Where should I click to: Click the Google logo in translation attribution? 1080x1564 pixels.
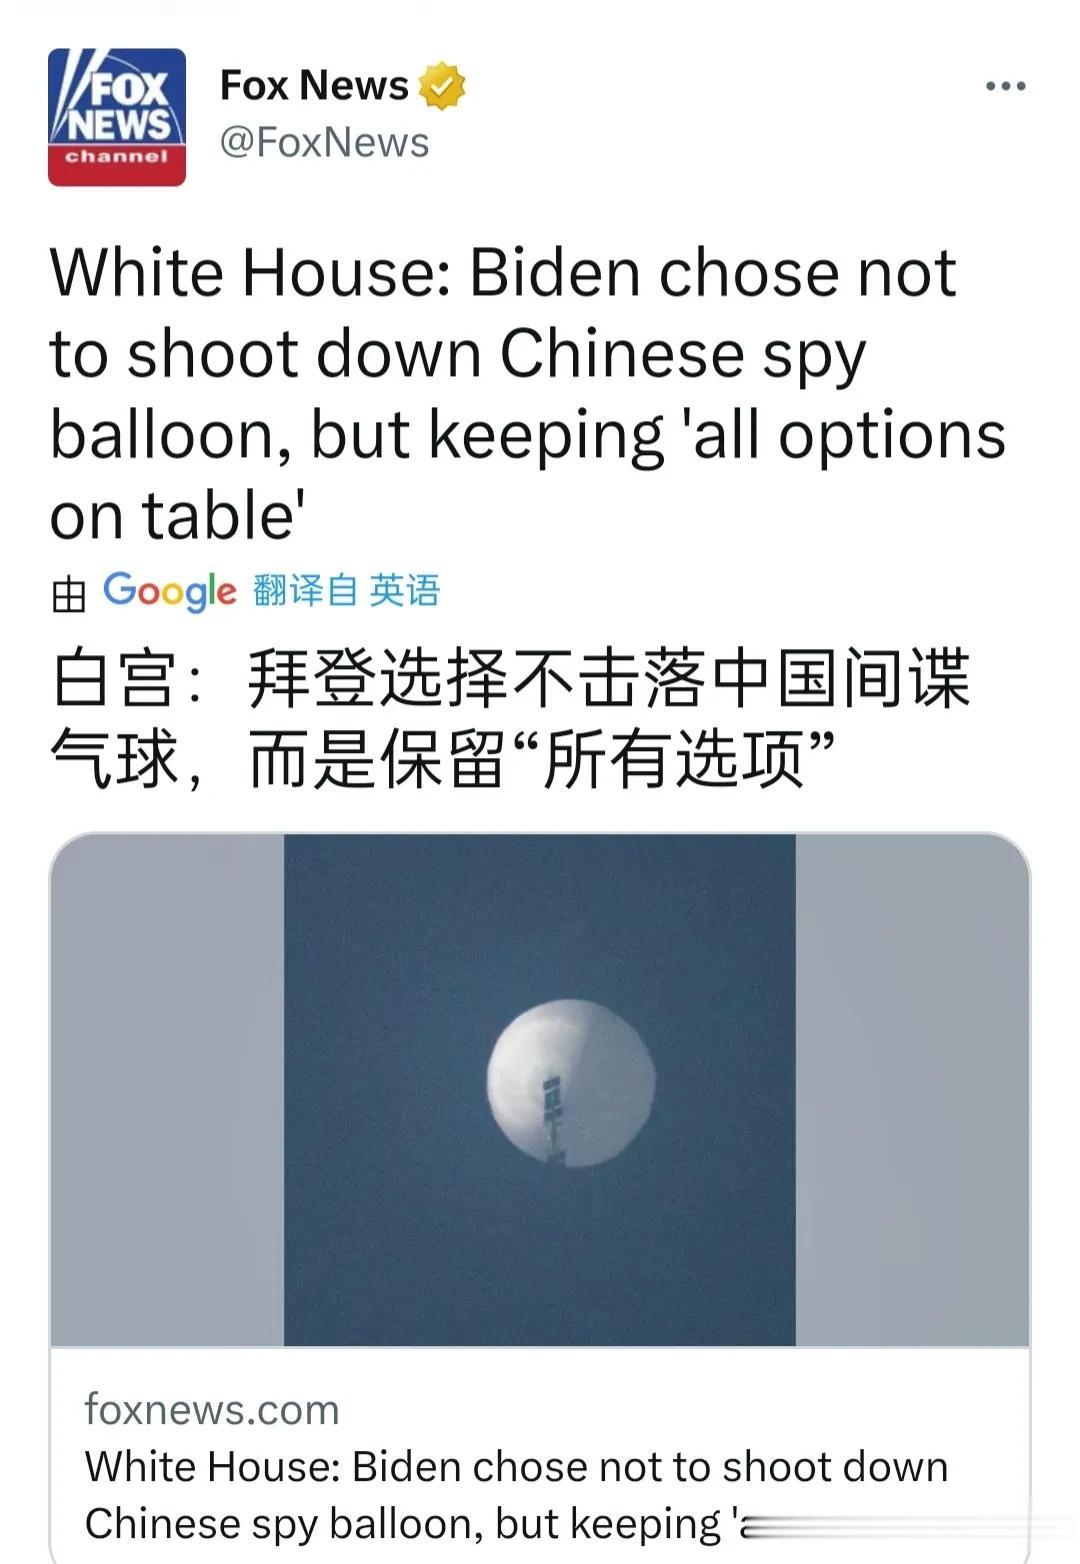(x=170, y=591)
